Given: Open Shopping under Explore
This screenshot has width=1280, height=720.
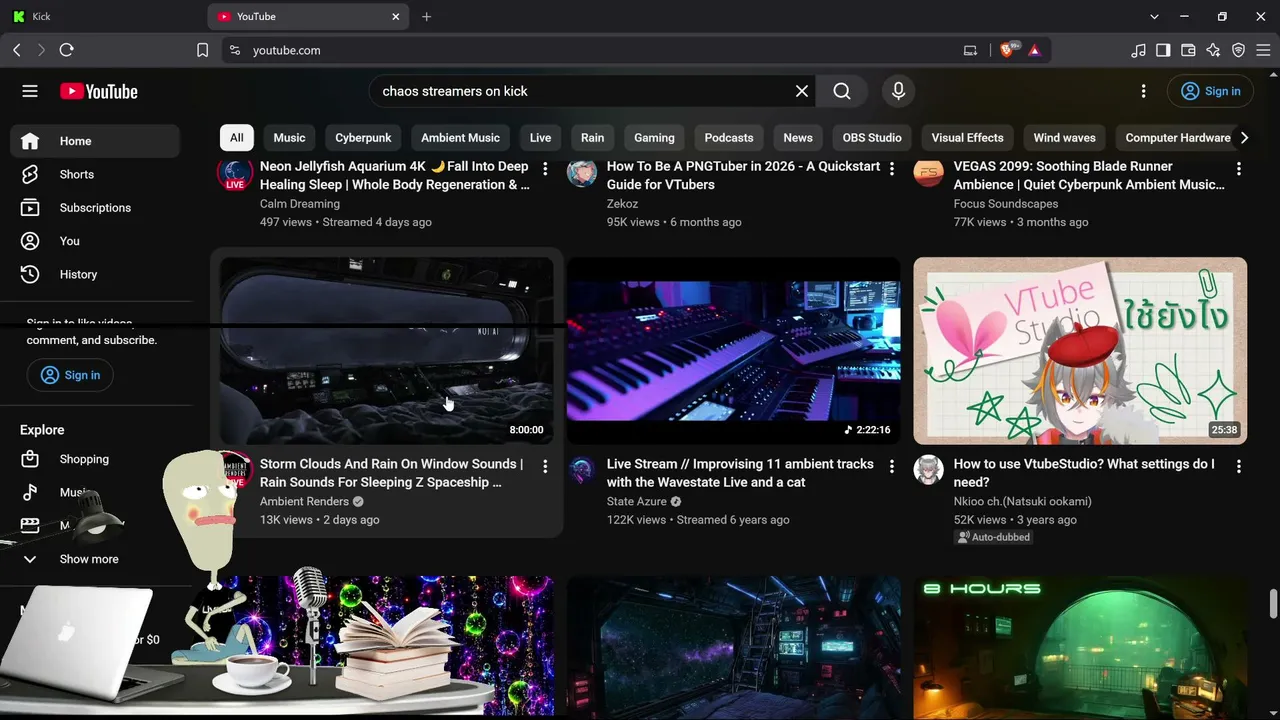Looking at the screenshot, I should [95, 459].
